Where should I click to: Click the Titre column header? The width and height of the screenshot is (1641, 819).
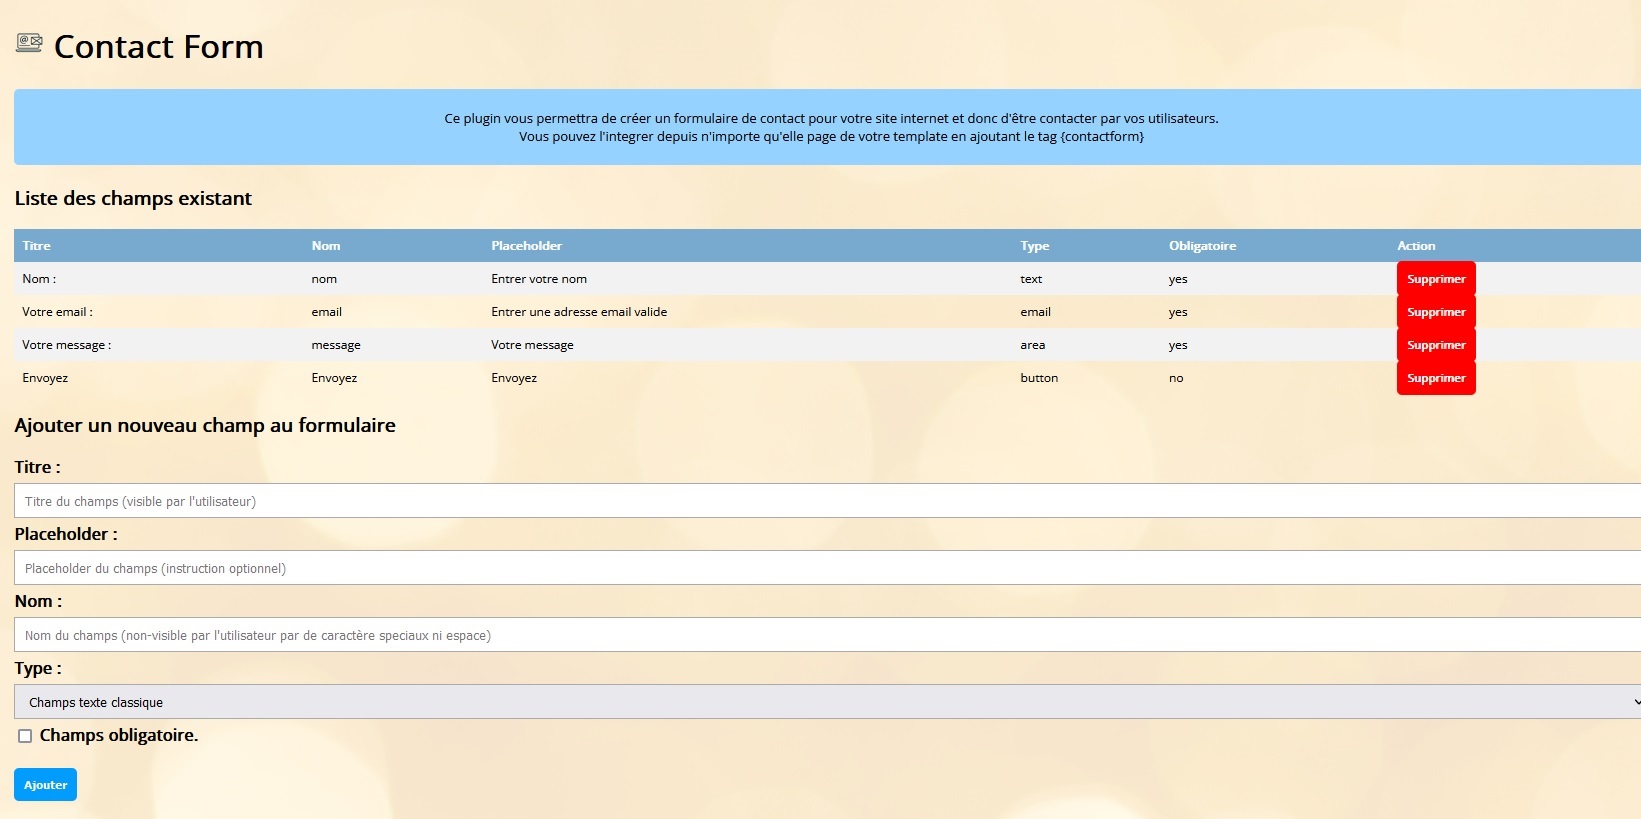click(36, 246)
